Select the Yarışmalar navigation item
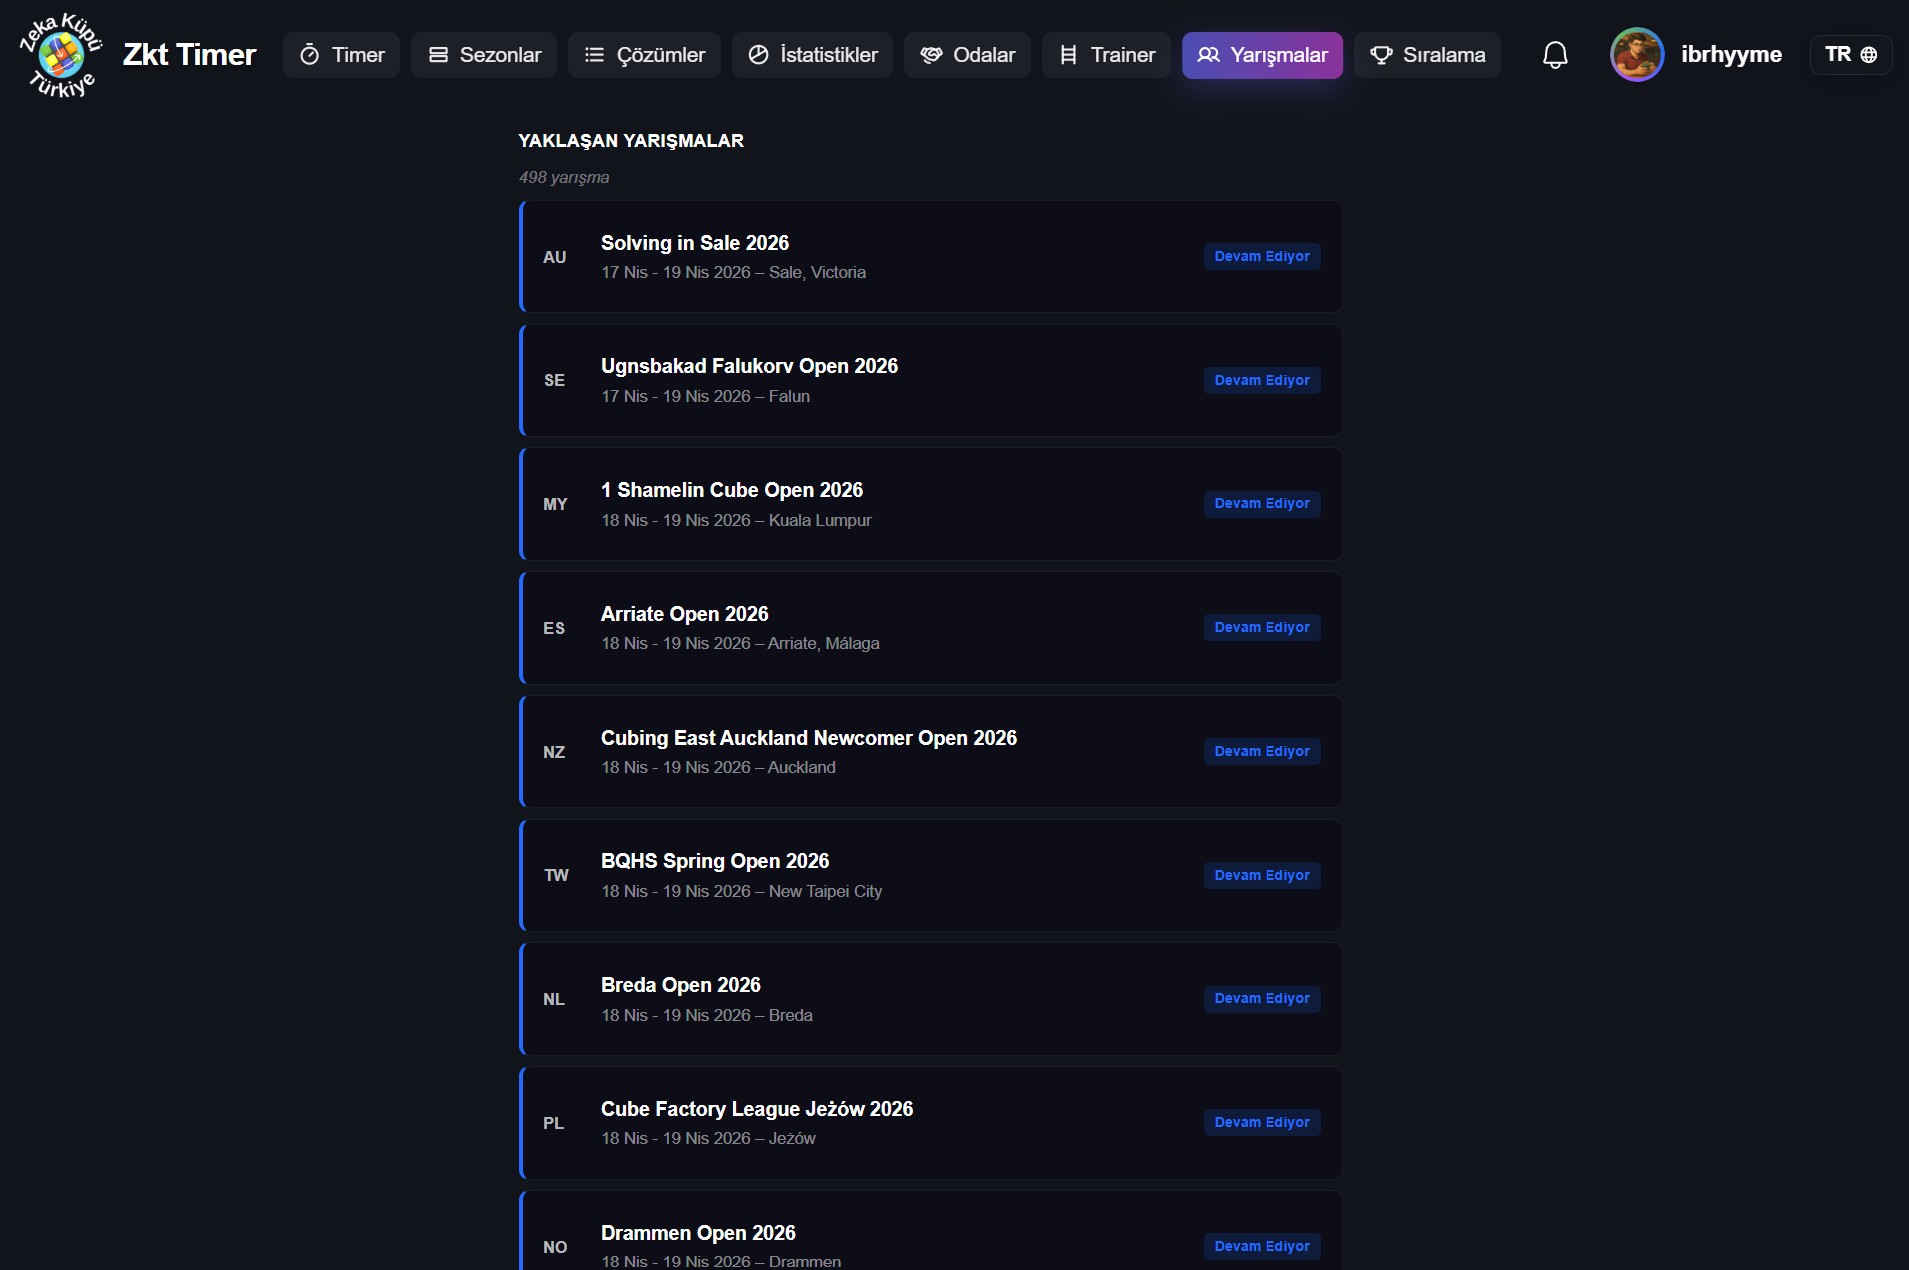This screenshot has height=1270, width=1909. pos(1262,55)
